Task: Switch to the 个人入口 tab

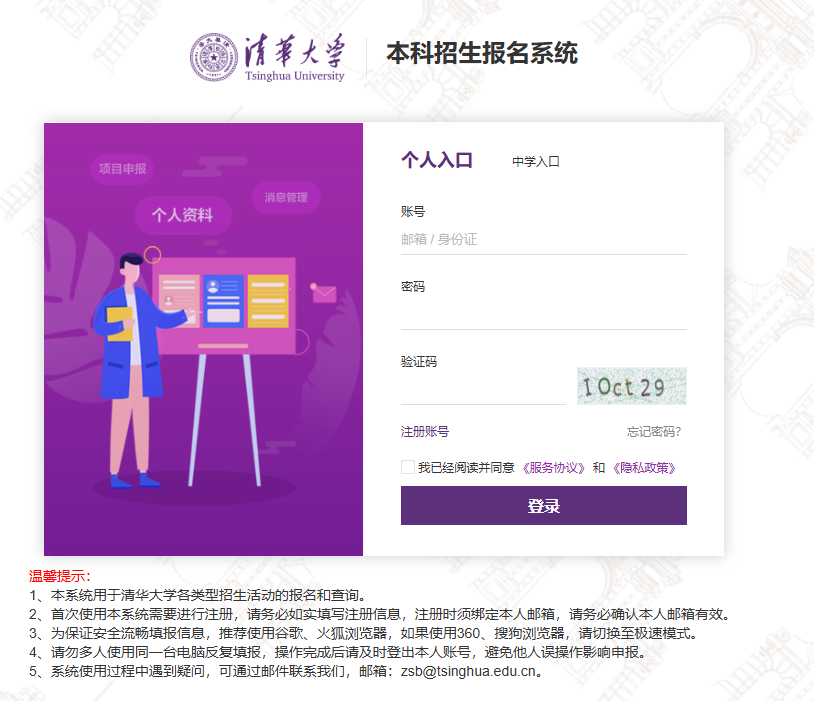Action: point(437,160)
